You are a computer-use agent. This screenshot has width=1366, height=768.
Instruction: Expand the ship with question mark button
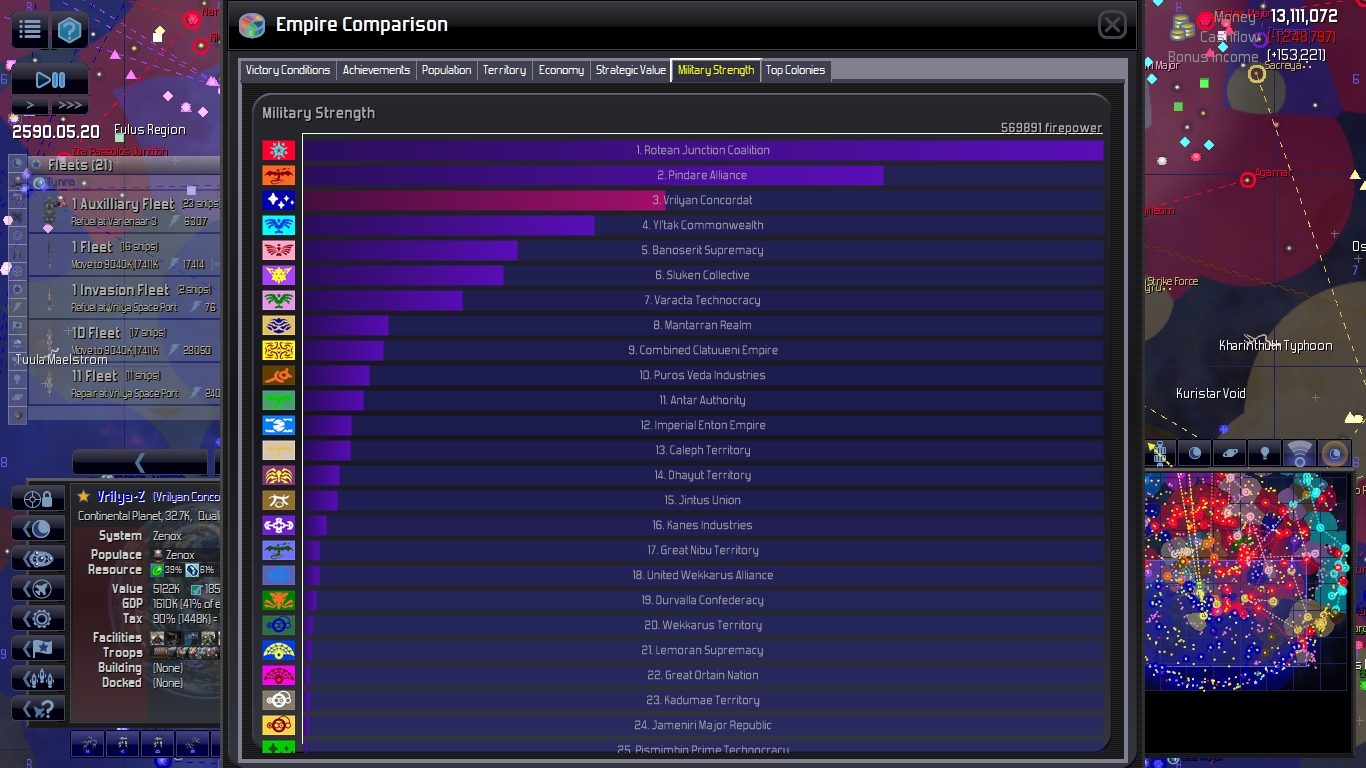(38, 708)
